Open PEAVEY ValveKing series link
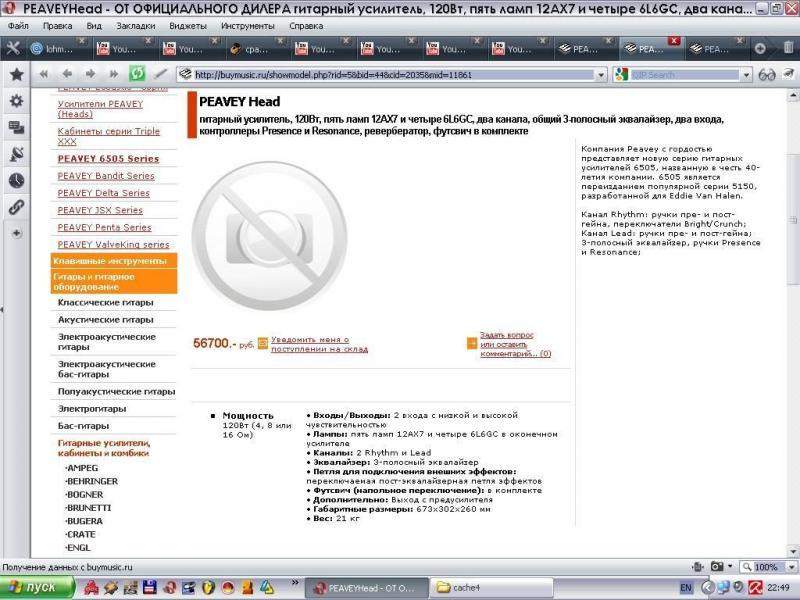The image size is (800, 600). (113, 244)
